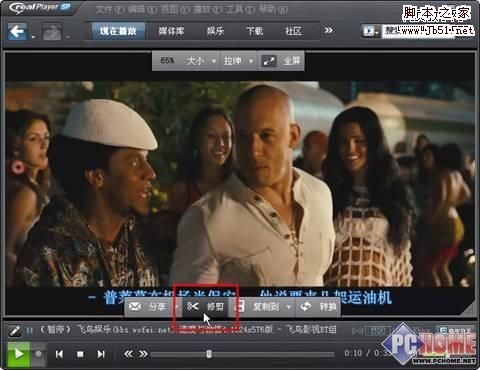This screenshot has height=370, width=480.
Task: Open the 编辑 menu
Action: click(x=142, y=9)
